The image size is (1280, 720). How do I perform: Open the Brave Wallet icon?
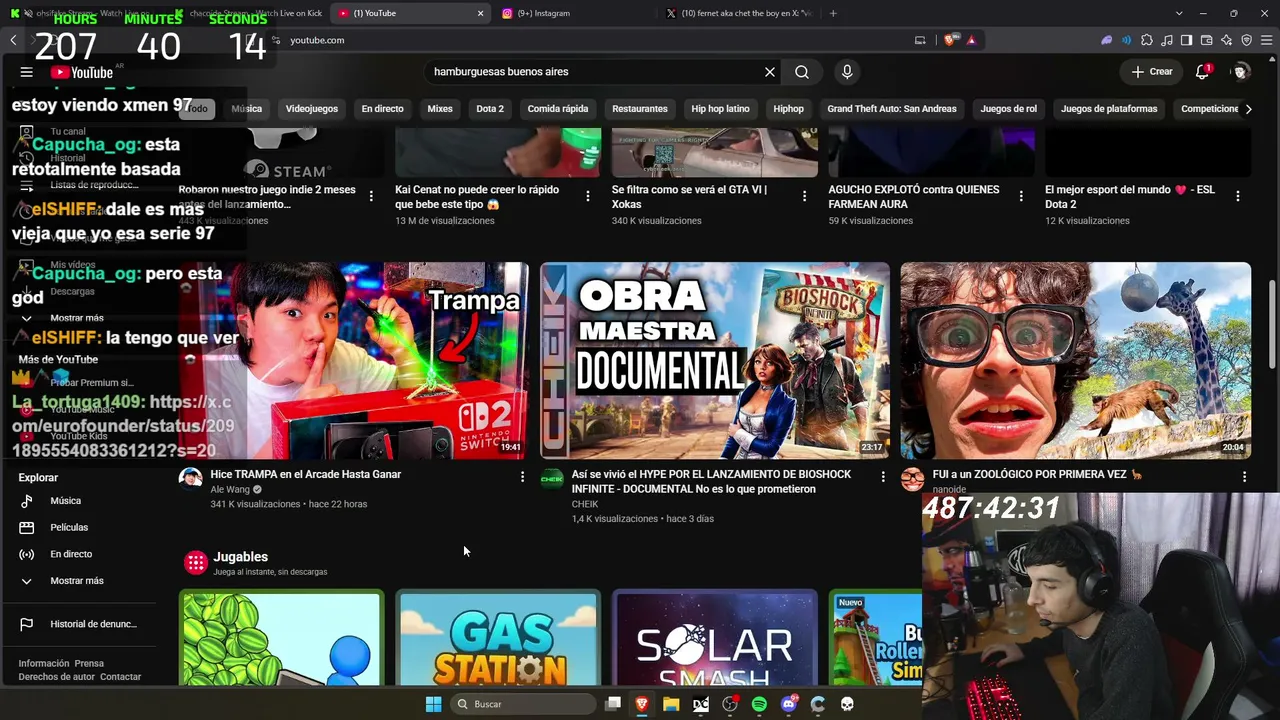point(1206,40)
